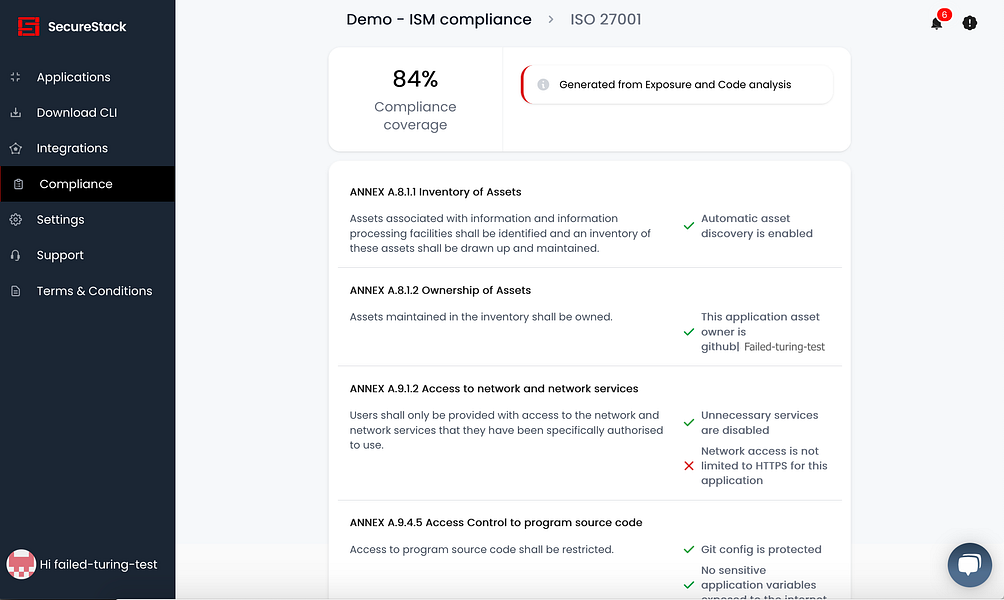Click the Download CLI icon
The image size is (1004, 600).
[x=16, y=113]
